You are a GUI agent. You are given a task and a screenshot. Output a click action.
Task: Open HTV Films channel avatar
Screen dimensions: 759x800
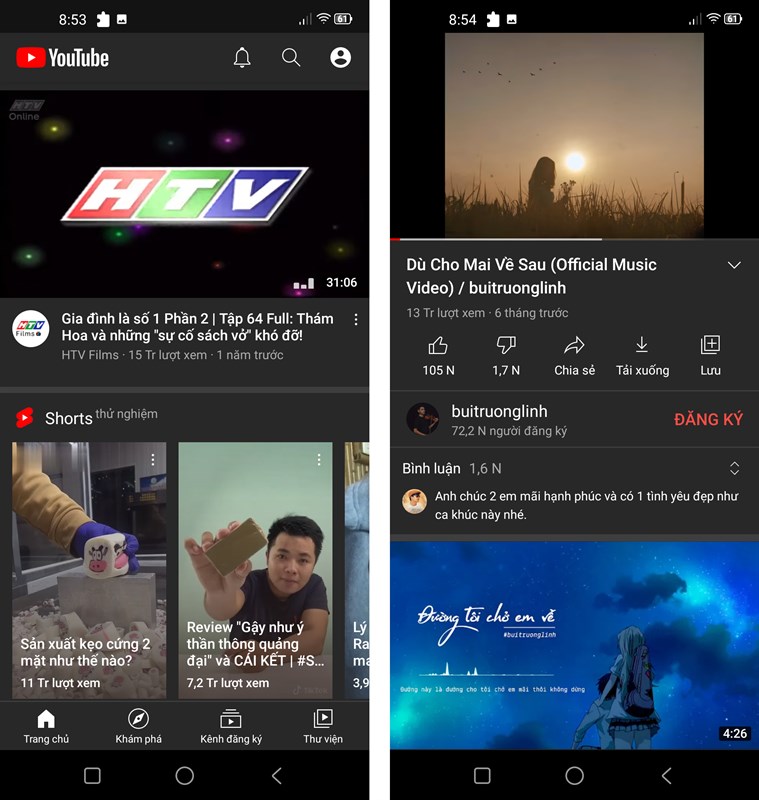(x=31, y=329)
